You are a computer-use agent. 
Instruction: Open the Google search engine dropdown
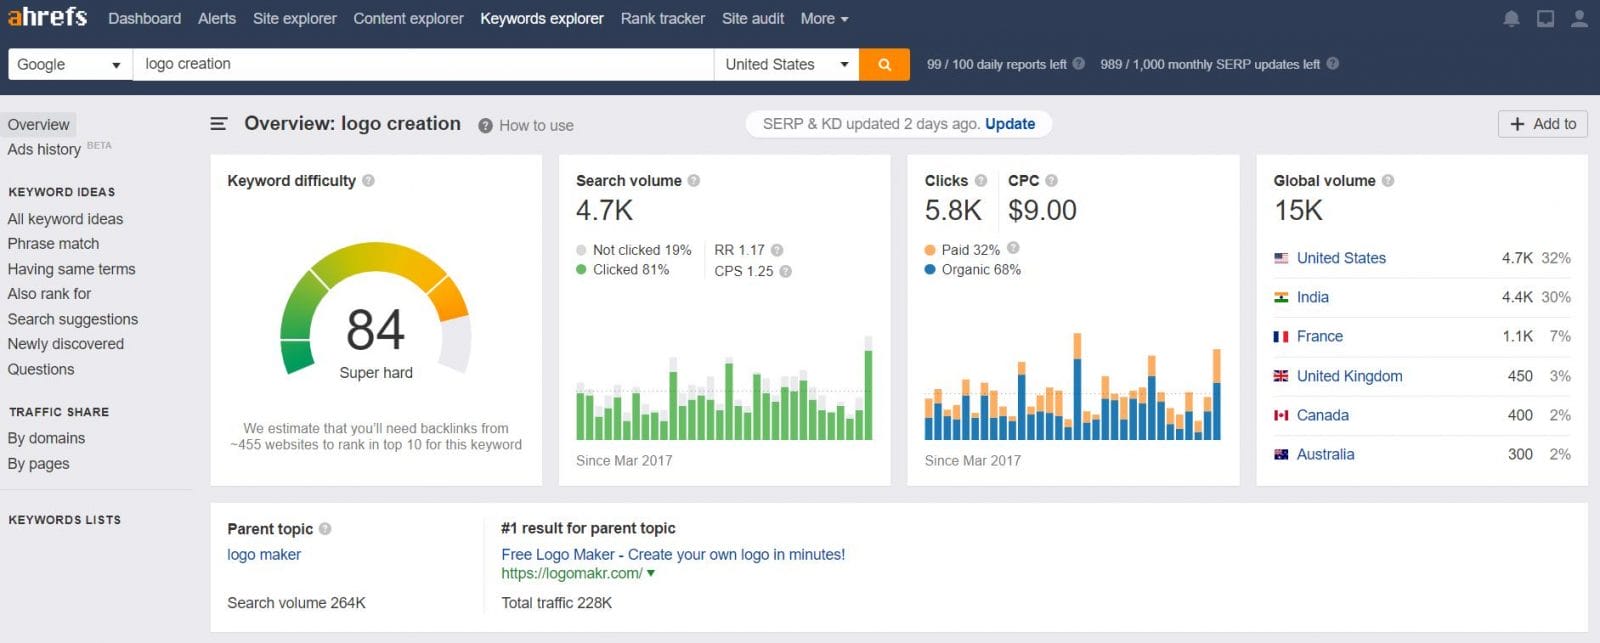pos(70,64)
